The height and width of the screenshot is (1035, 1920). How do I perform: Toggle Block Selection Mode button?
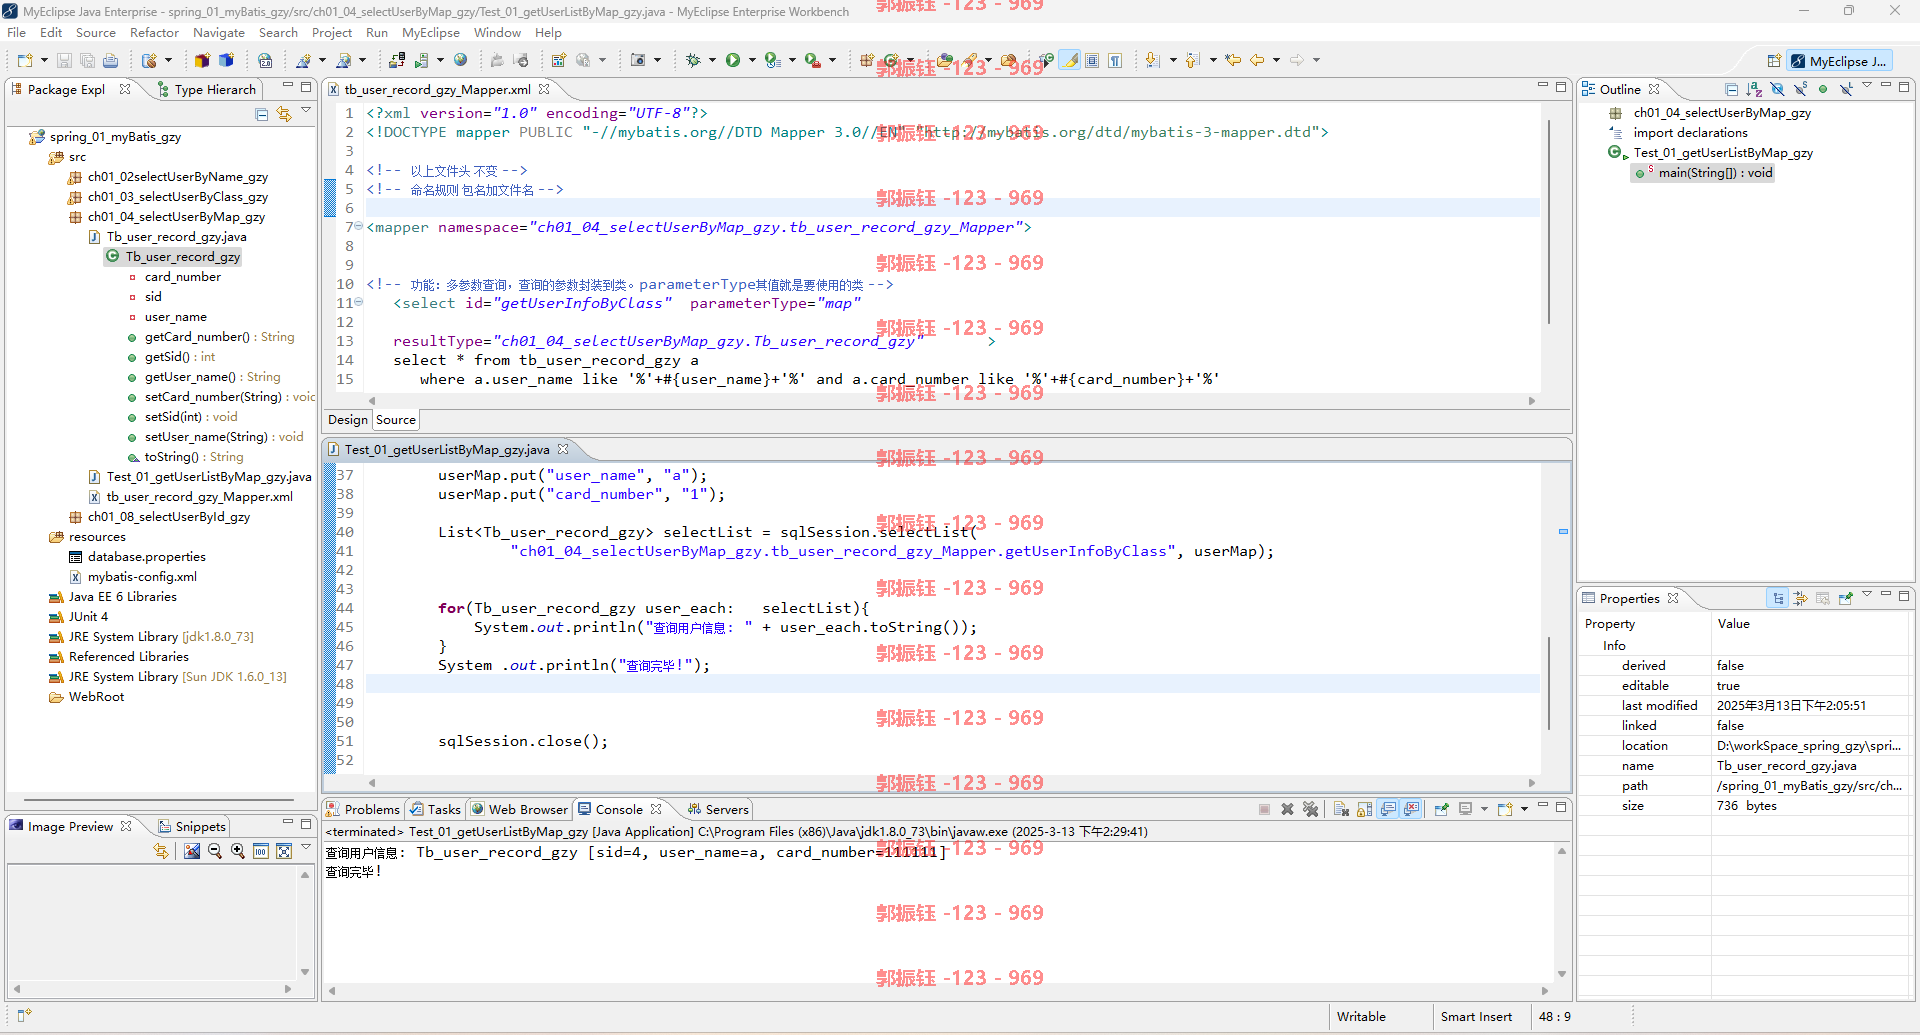point(1092,60)
